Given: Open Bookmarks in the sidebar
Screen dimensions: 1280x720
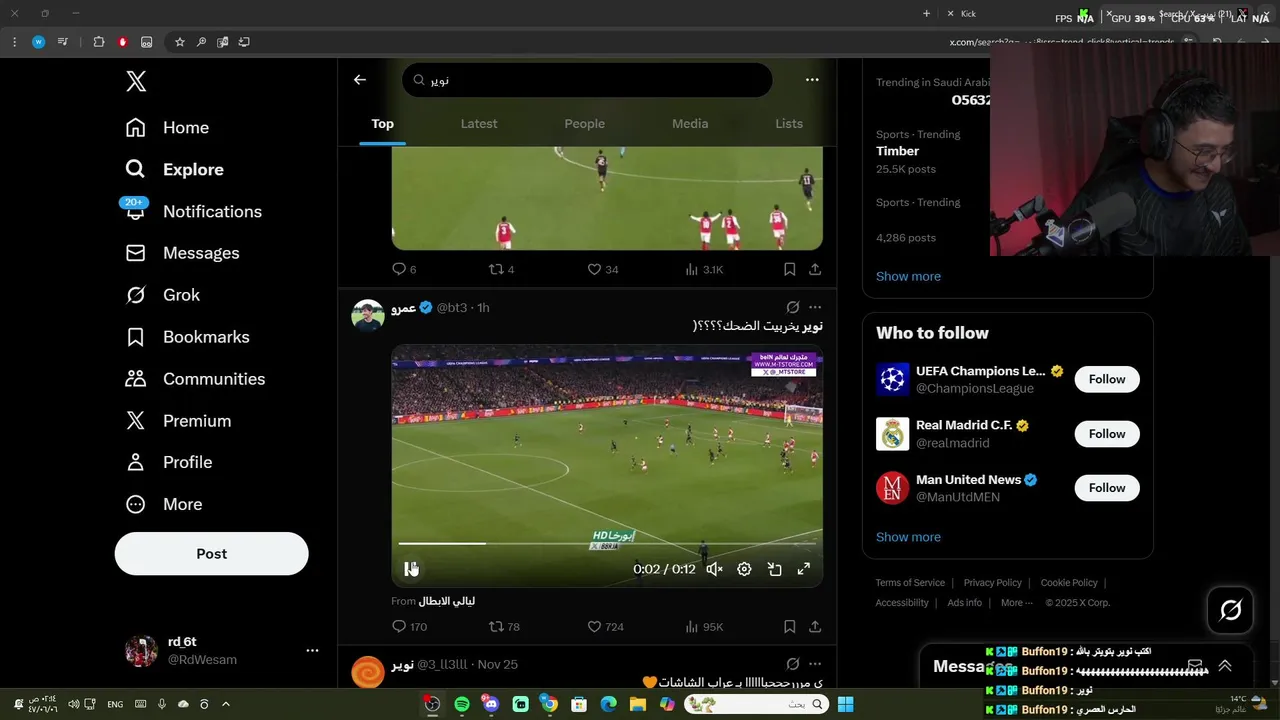Looking at the screenshot, I should (187, 337).
